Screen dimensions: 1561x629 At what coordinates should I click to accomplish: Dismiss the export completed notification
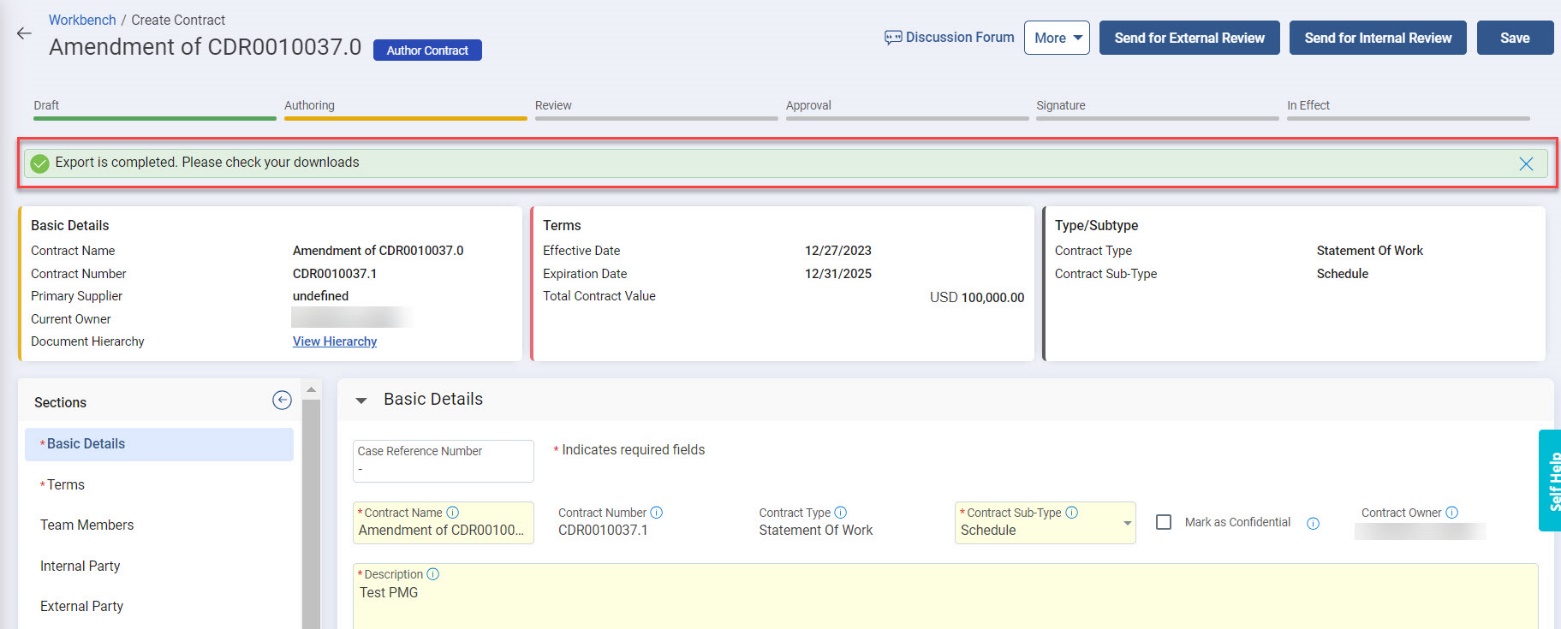click(1525, 164)
